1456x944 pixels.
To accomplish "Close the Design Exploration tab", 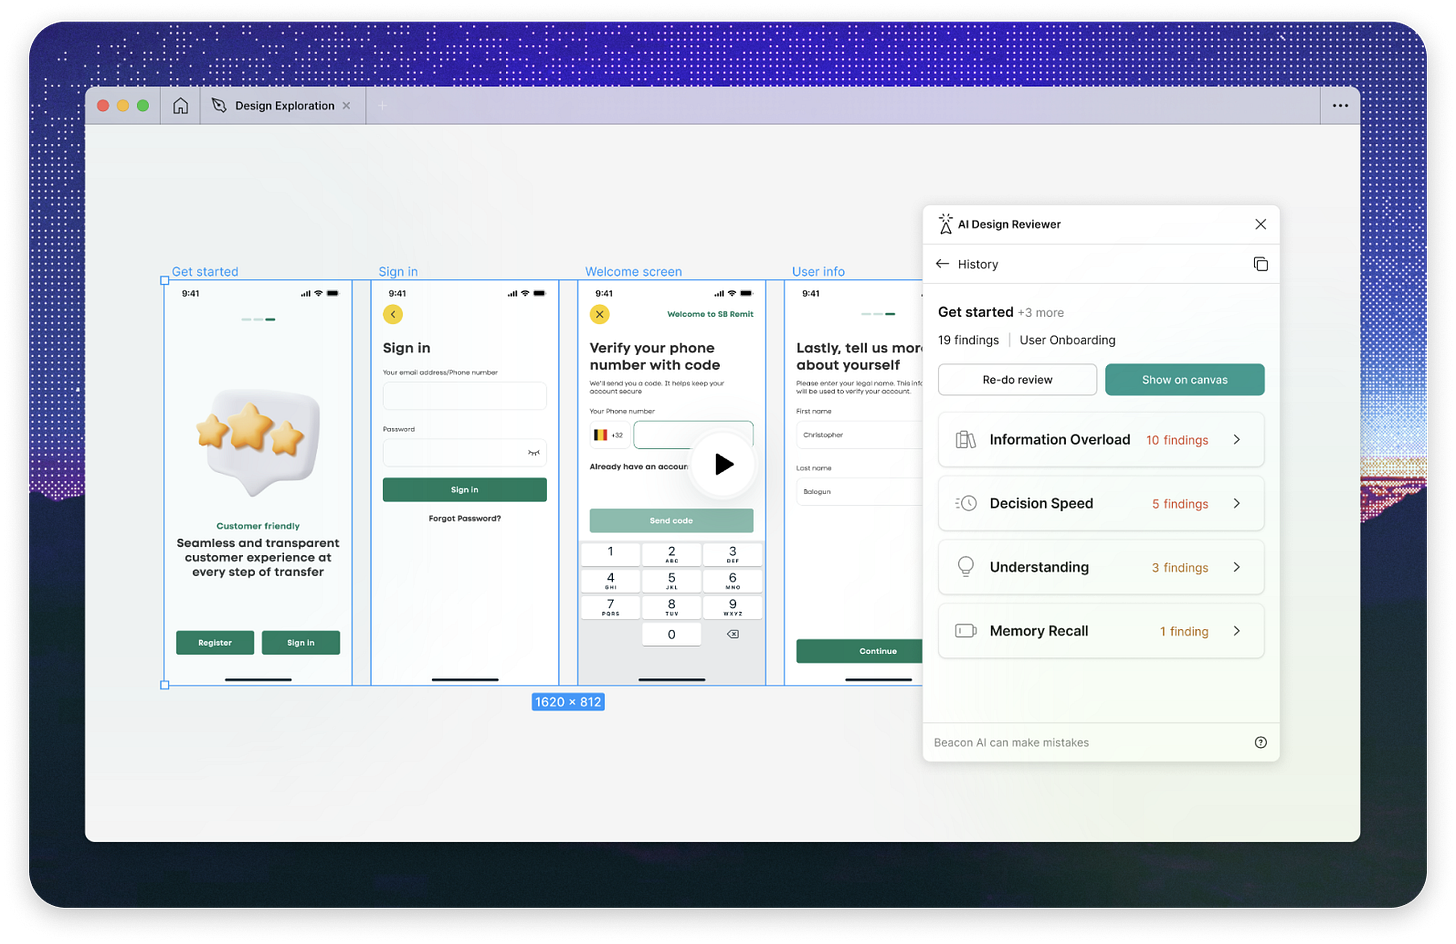I will (x=347, y=106).
